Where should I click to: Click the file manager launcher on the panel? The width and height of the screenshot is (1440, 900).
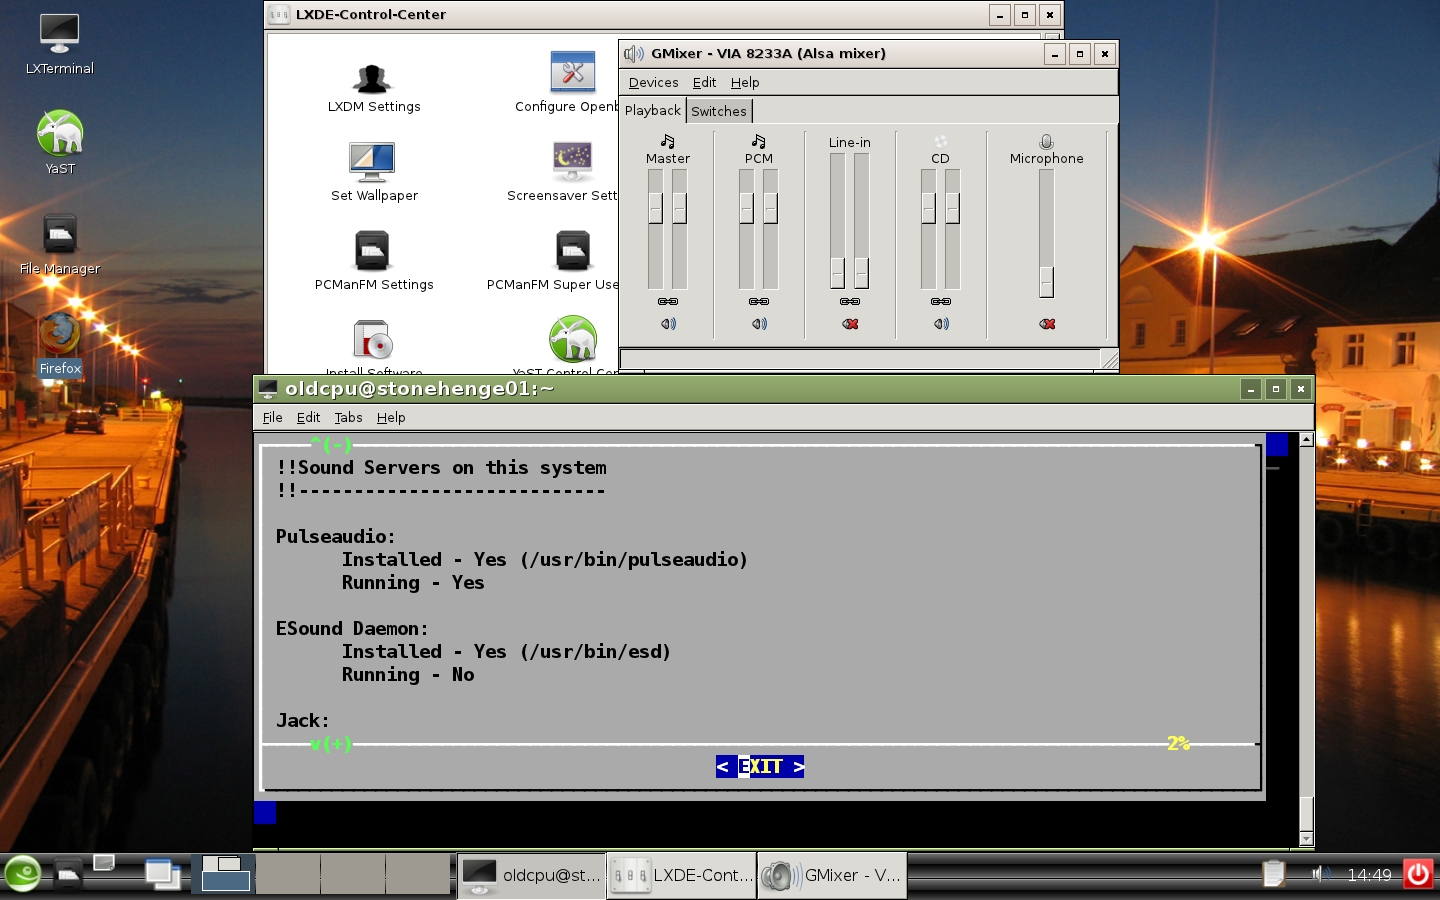click(x=67, y=875)
